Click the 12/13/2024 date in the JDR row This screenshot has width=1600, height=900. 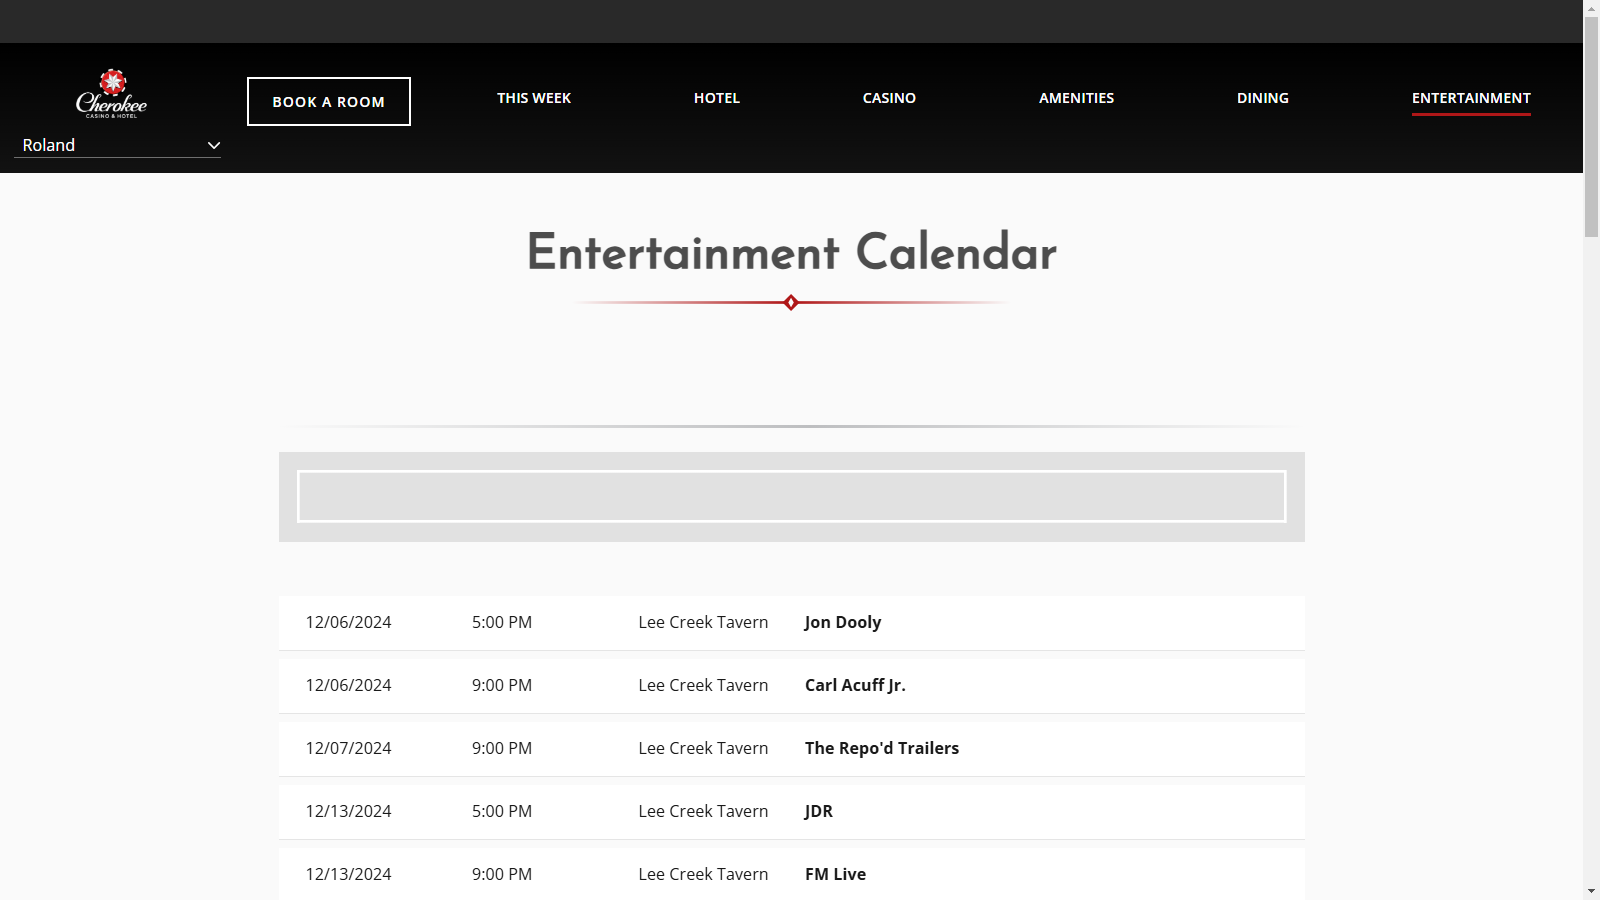[x=348, y=811]
